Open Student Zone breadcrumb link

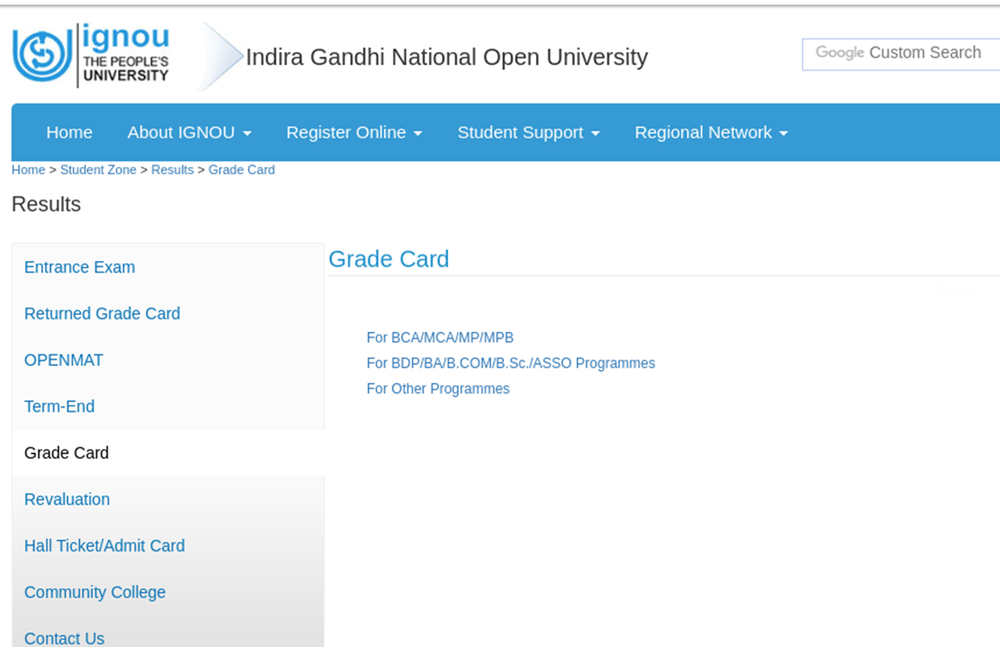[x=98, y=170]
